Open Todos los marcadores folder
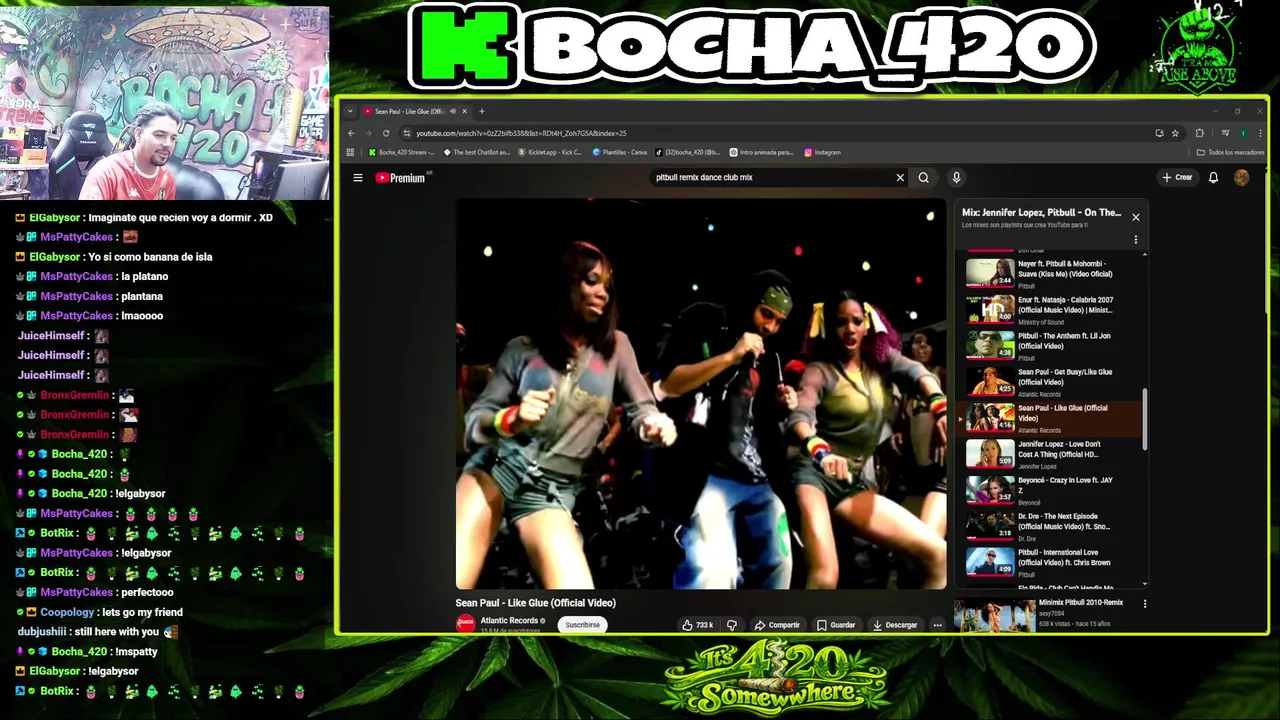Image resolution: width=1280 pixels, height=720 pixels. 1230,153
